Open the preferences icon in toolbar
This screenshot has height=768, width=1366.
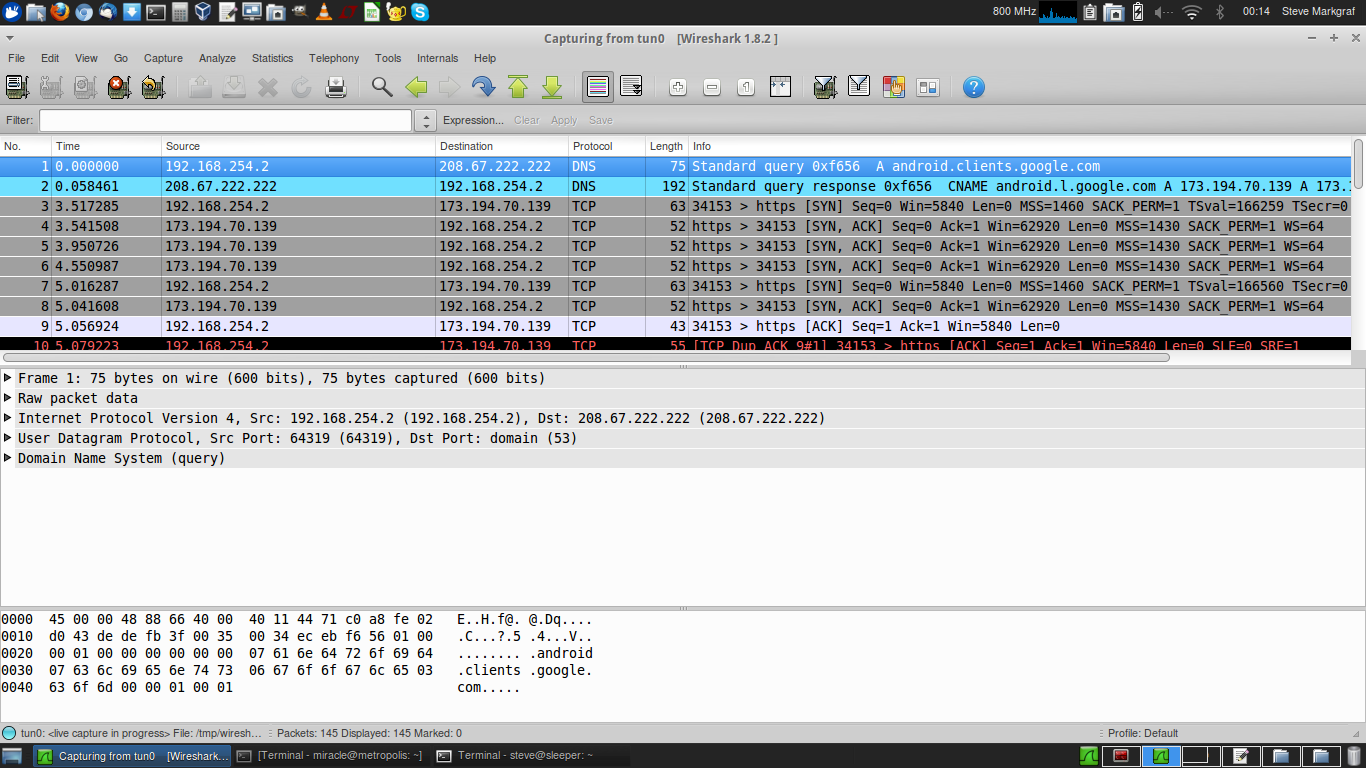[x=928, y=87]
